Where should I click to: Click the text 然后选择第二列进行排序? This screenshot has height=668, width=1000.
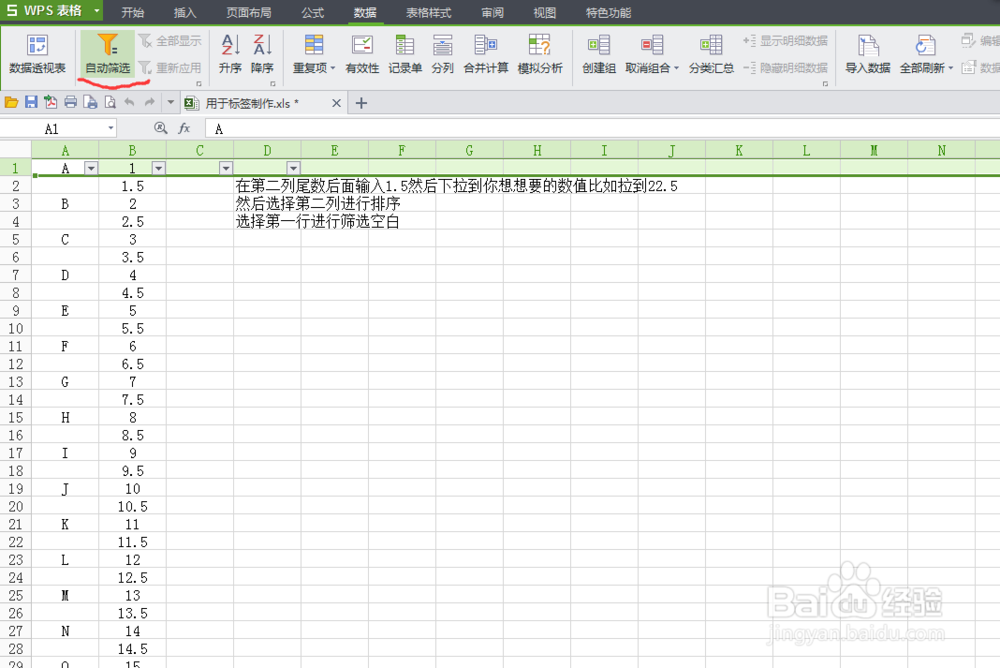pyautogui.click(x=318, y=204)
